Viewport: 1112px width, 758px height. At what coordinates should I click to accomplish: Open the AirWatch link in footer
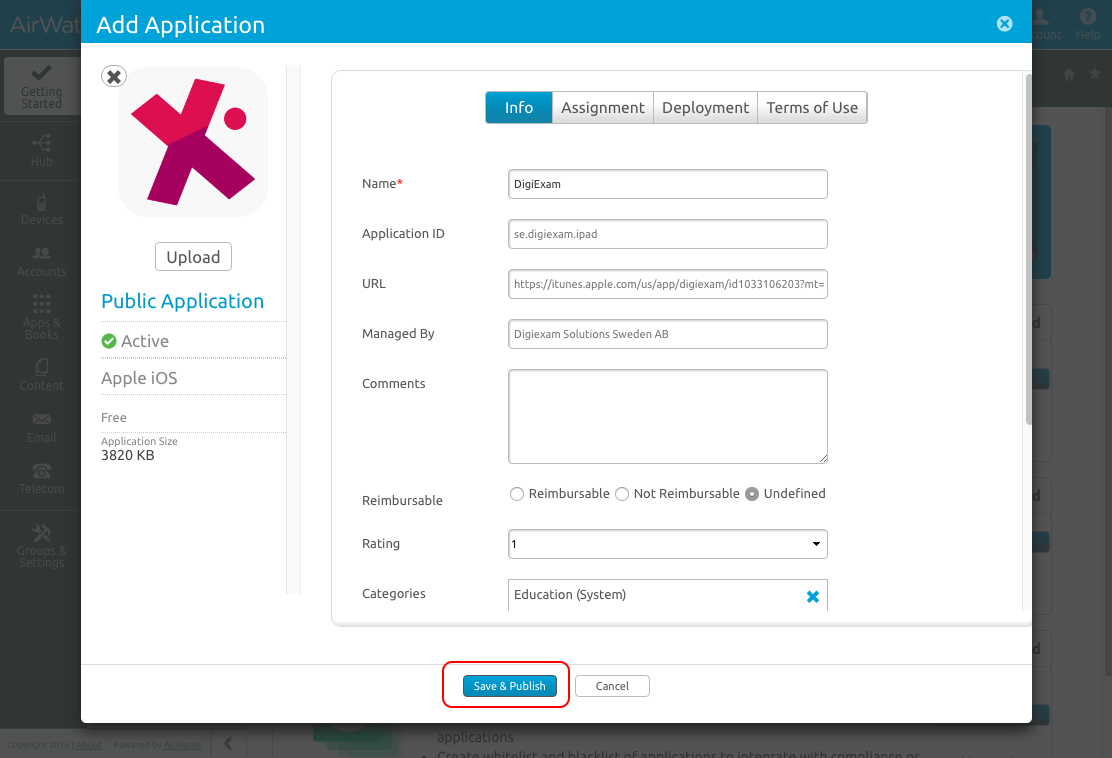pos(182,745)
